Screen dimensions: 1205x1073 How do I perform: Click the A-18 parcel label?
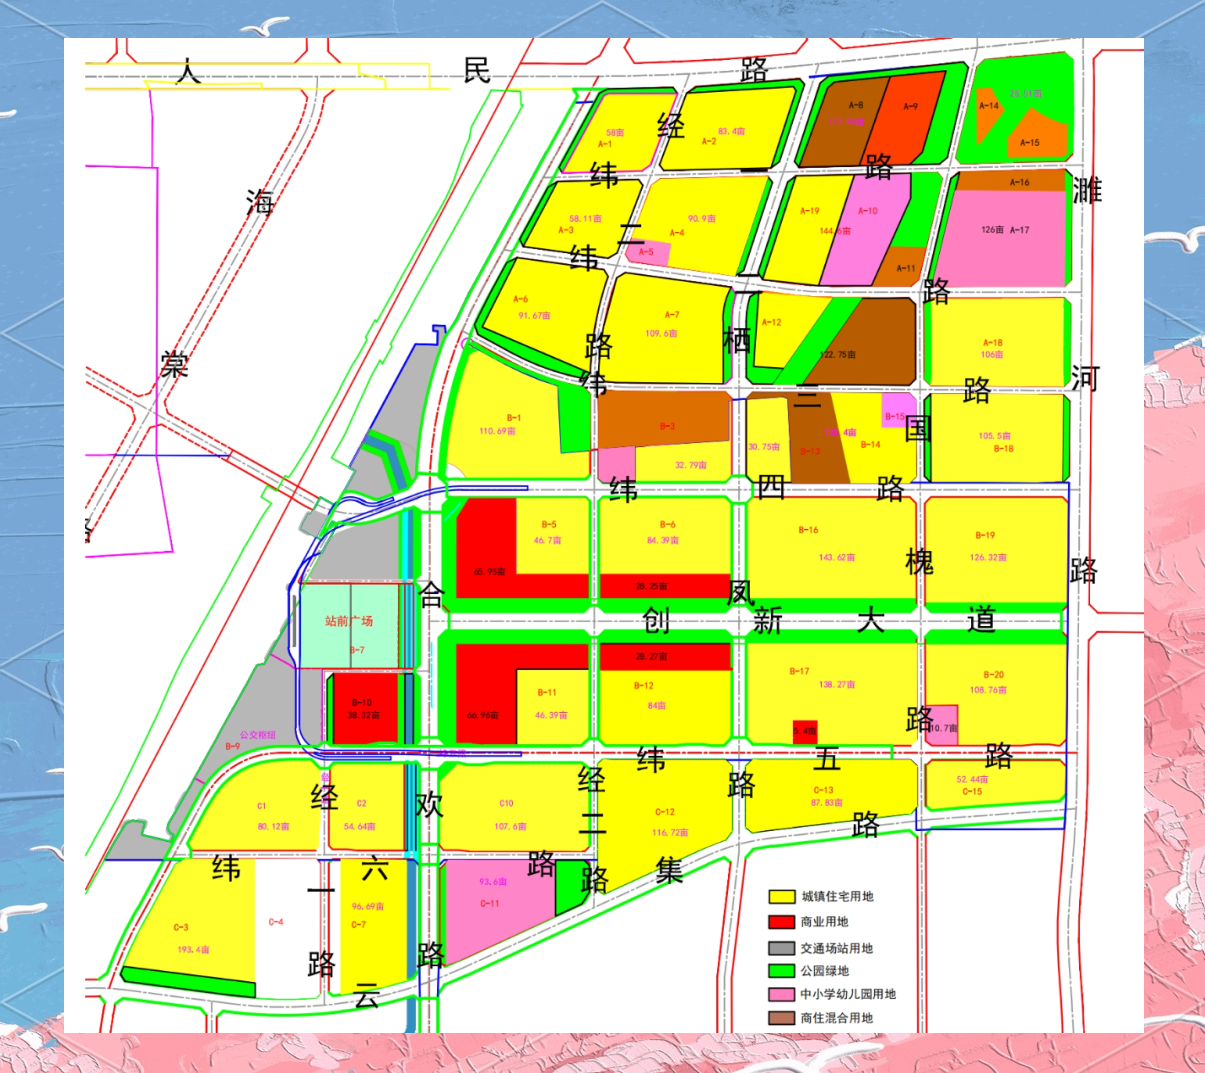[992, 343]
